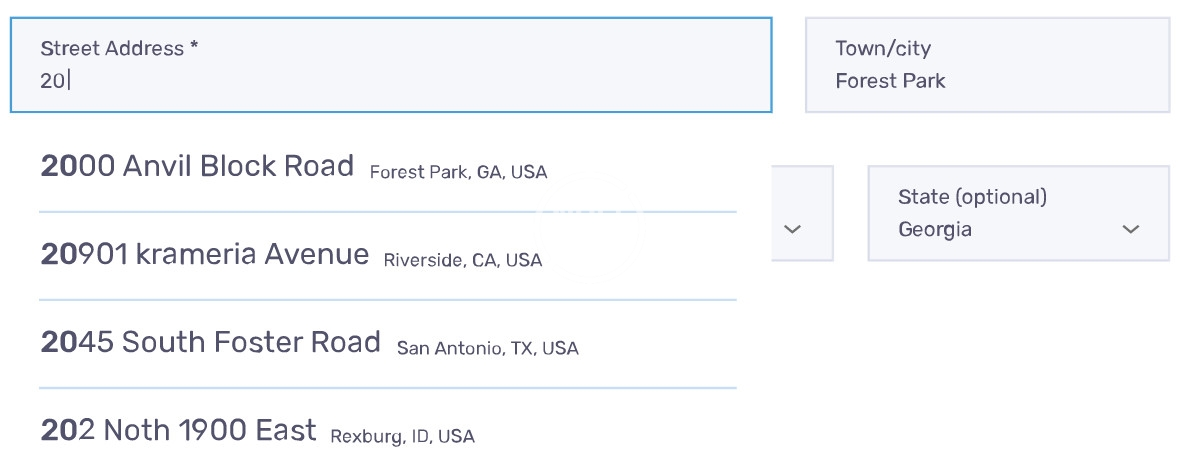1180x456 pixels.
Task: Click the "Forest Park" value in Town/city
Action: (x=890, y=81)
